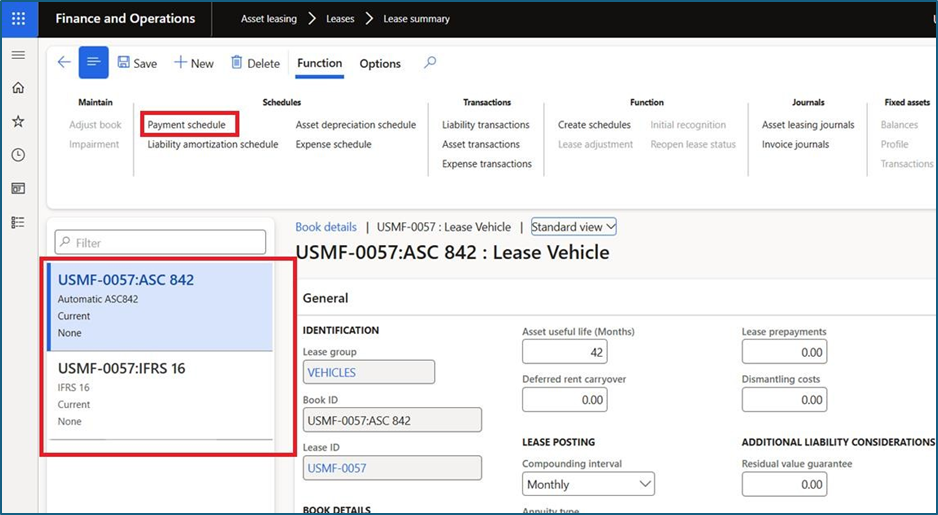
Task: Open Favorites star in the sidebar
Action: (x=18, y=121)
